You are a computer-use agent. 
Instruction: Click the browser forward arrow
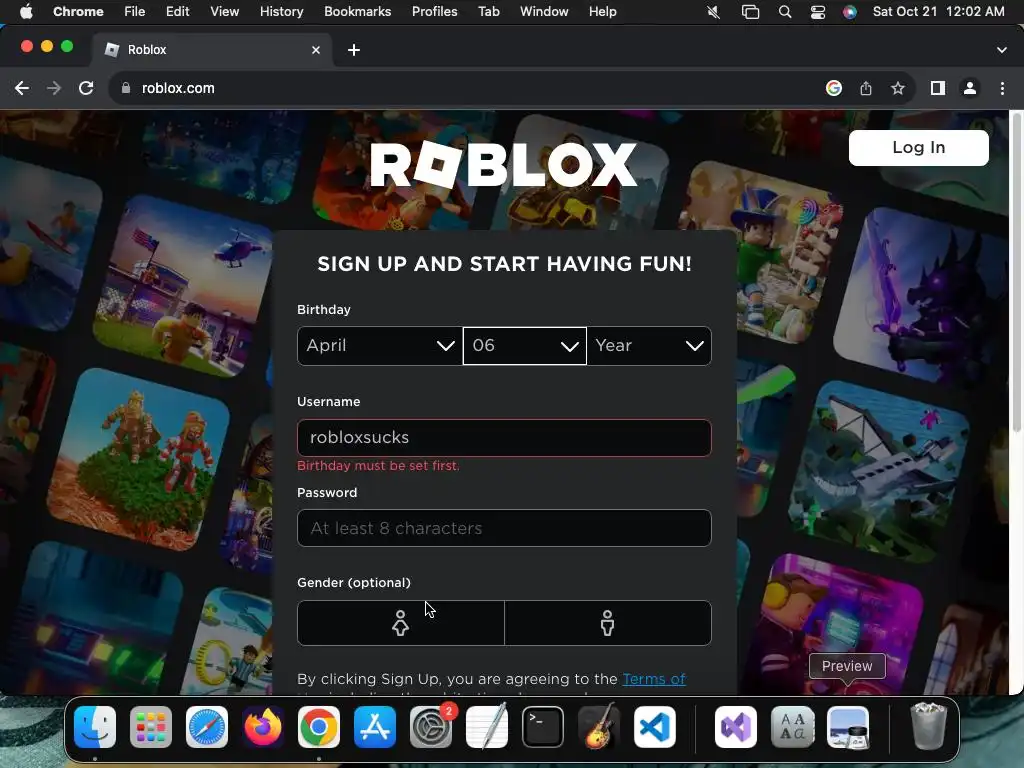54,88
